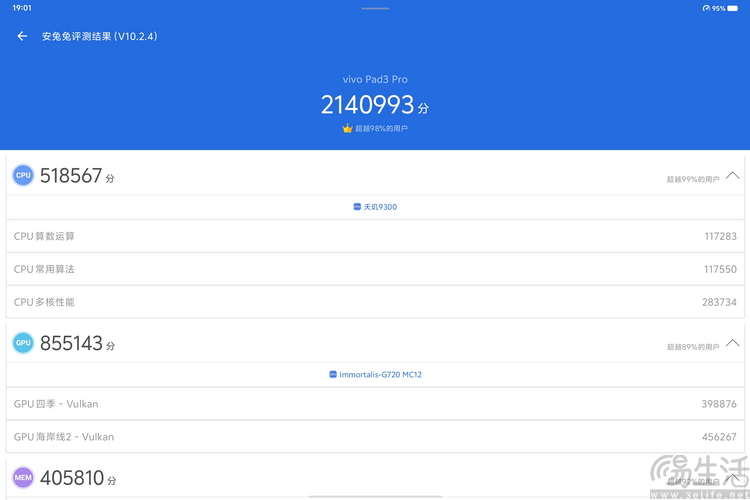Tap the value 456267
750x500 pixels.
tap(719, 437)
